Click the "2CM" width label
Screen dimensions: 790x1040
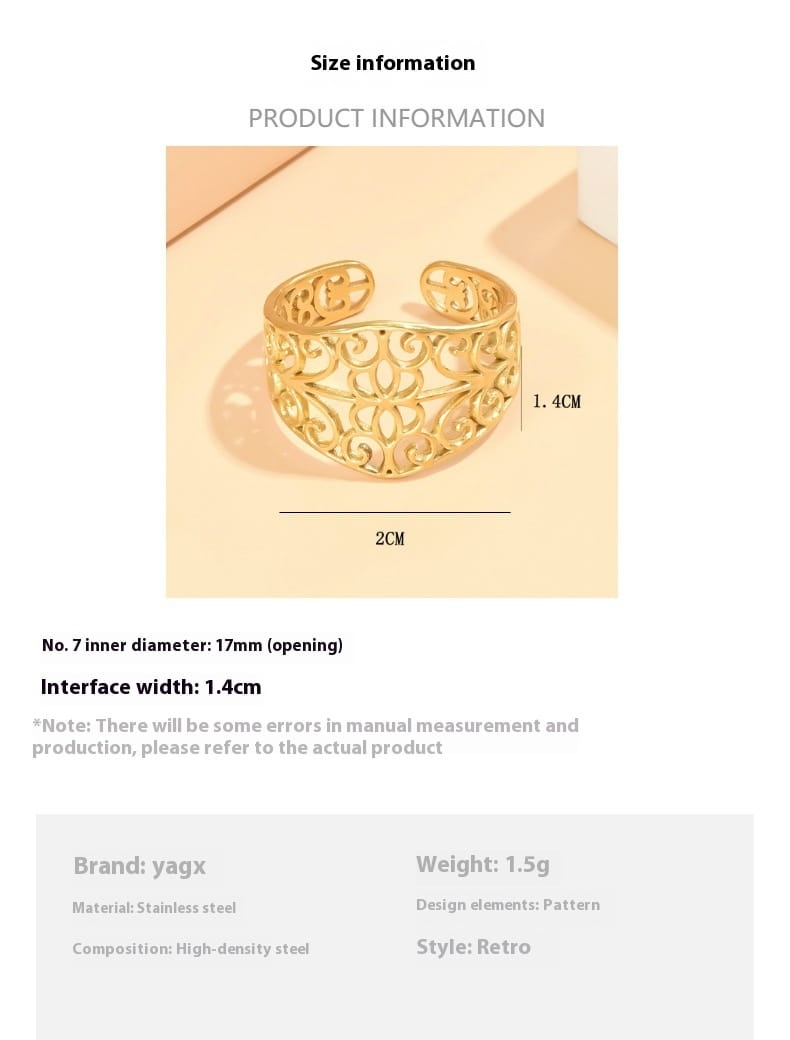click(x=390, y=538)
